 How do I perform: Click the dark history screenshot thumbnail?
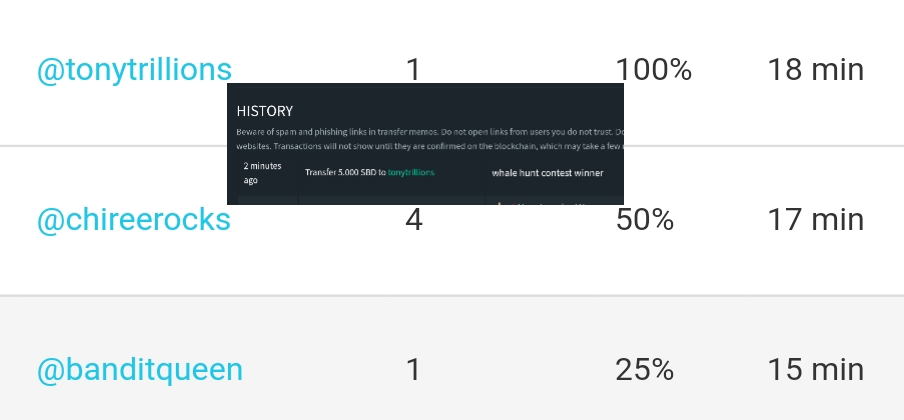point(425,144)
